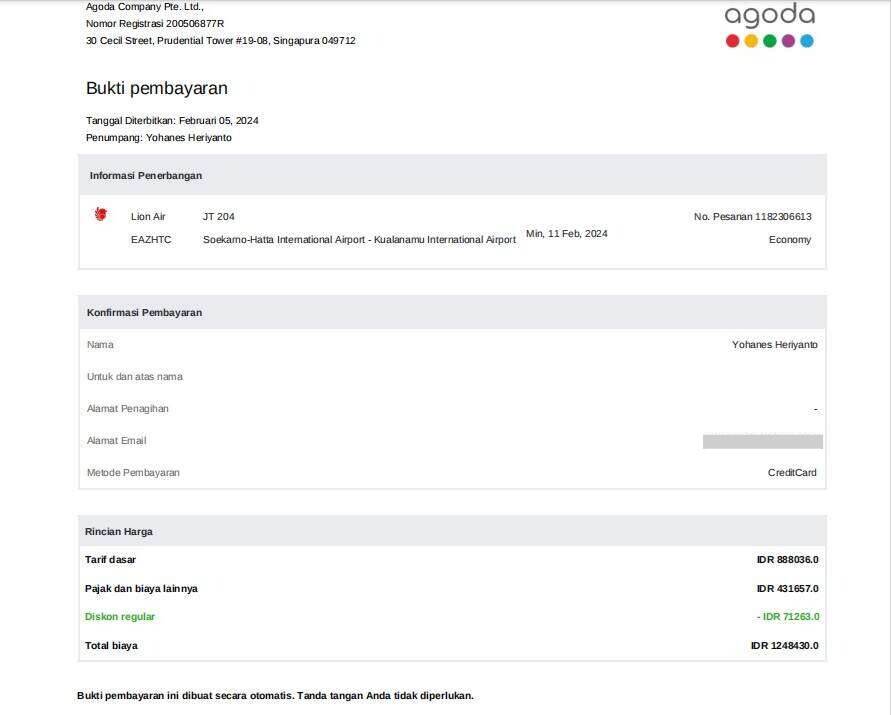Click the yellow dot under agoda logo
891x715 pixels.
[751, 41]
